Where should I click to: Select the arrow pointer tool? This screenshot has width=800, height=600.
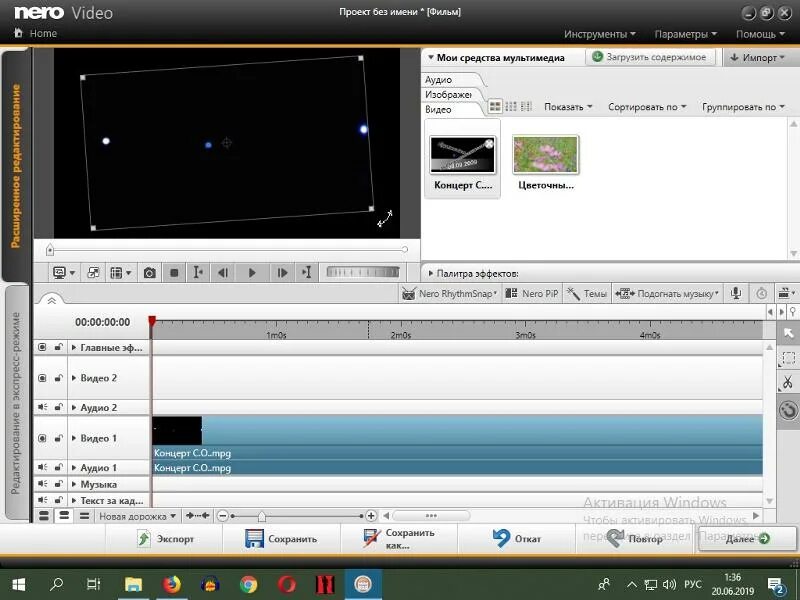(788, 333)
